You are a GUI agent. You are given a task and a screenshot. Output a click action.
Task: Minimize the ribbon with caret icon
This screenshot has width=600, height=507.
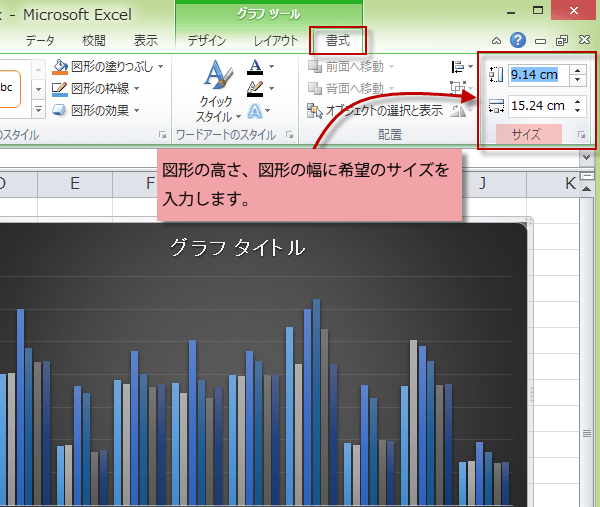click(497, 40)
